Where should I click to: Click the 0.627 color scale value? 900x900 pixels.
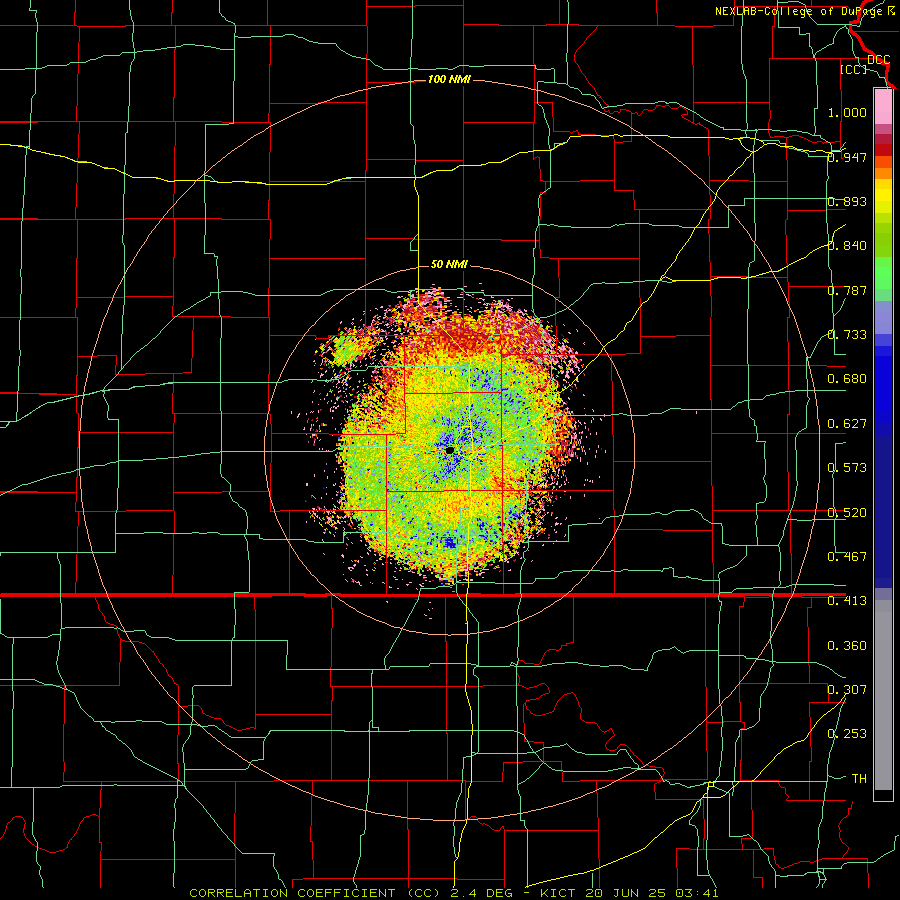[x=847, y=424]
